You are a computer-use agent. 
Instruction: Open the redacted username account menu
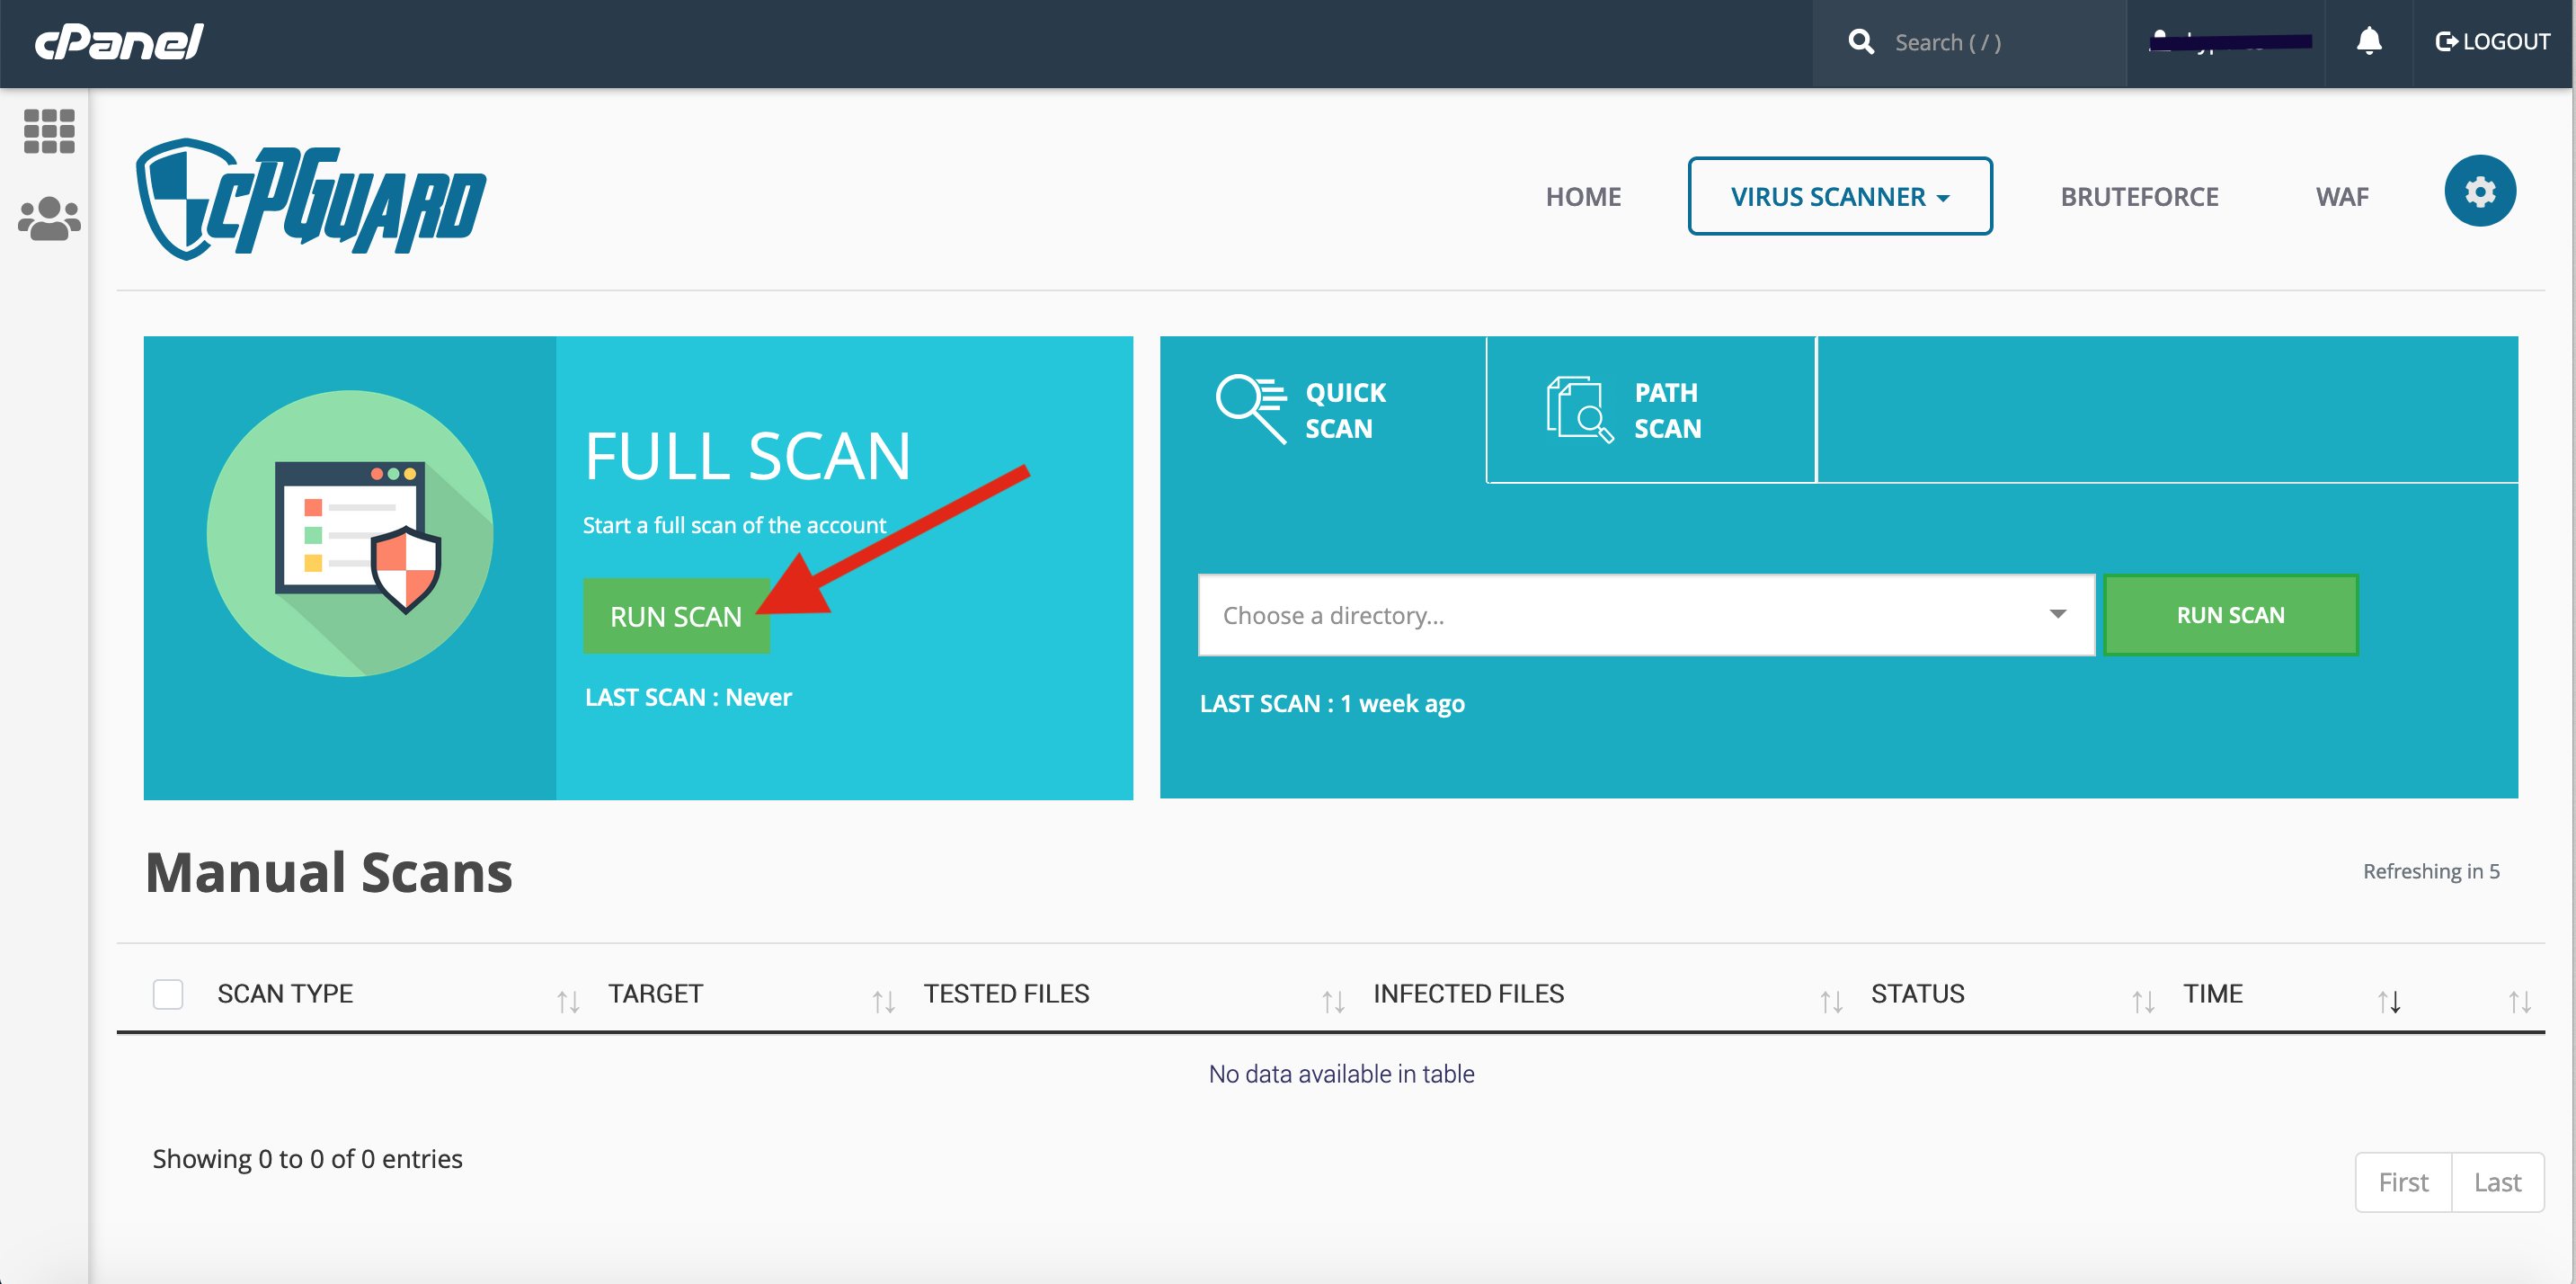(2229, 41)
